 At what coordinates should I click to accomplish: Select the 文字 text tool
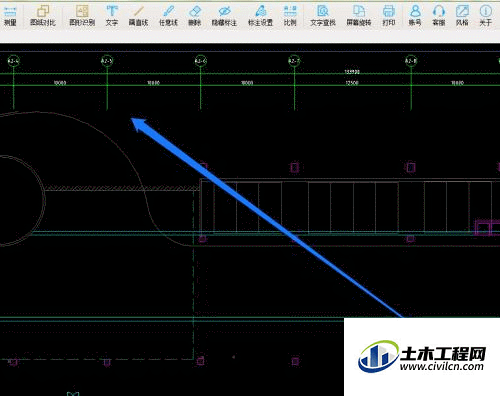(x=112, y=16)
